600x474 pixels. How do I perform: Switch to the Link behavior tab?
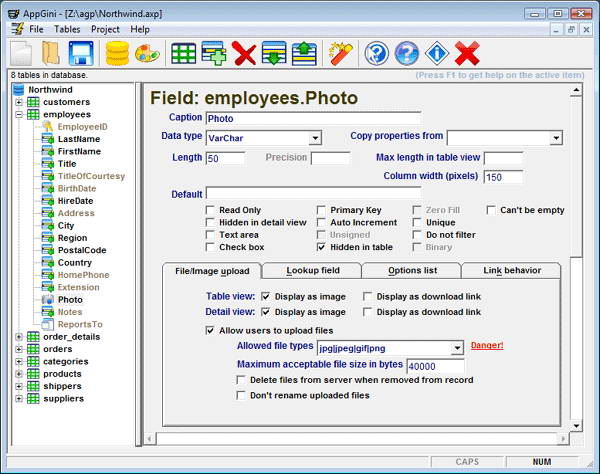[x=512, y=270]
